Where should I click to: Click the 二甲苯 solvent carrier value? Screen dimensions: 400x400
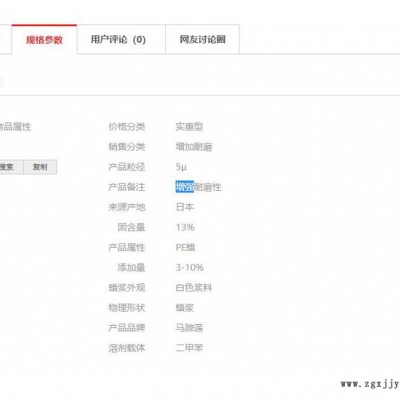(189, 348)
